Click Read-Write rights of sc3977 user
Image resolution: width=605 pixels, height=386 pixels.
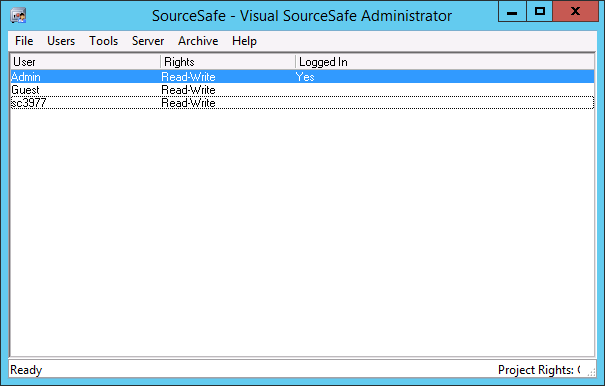click(188, 103)
